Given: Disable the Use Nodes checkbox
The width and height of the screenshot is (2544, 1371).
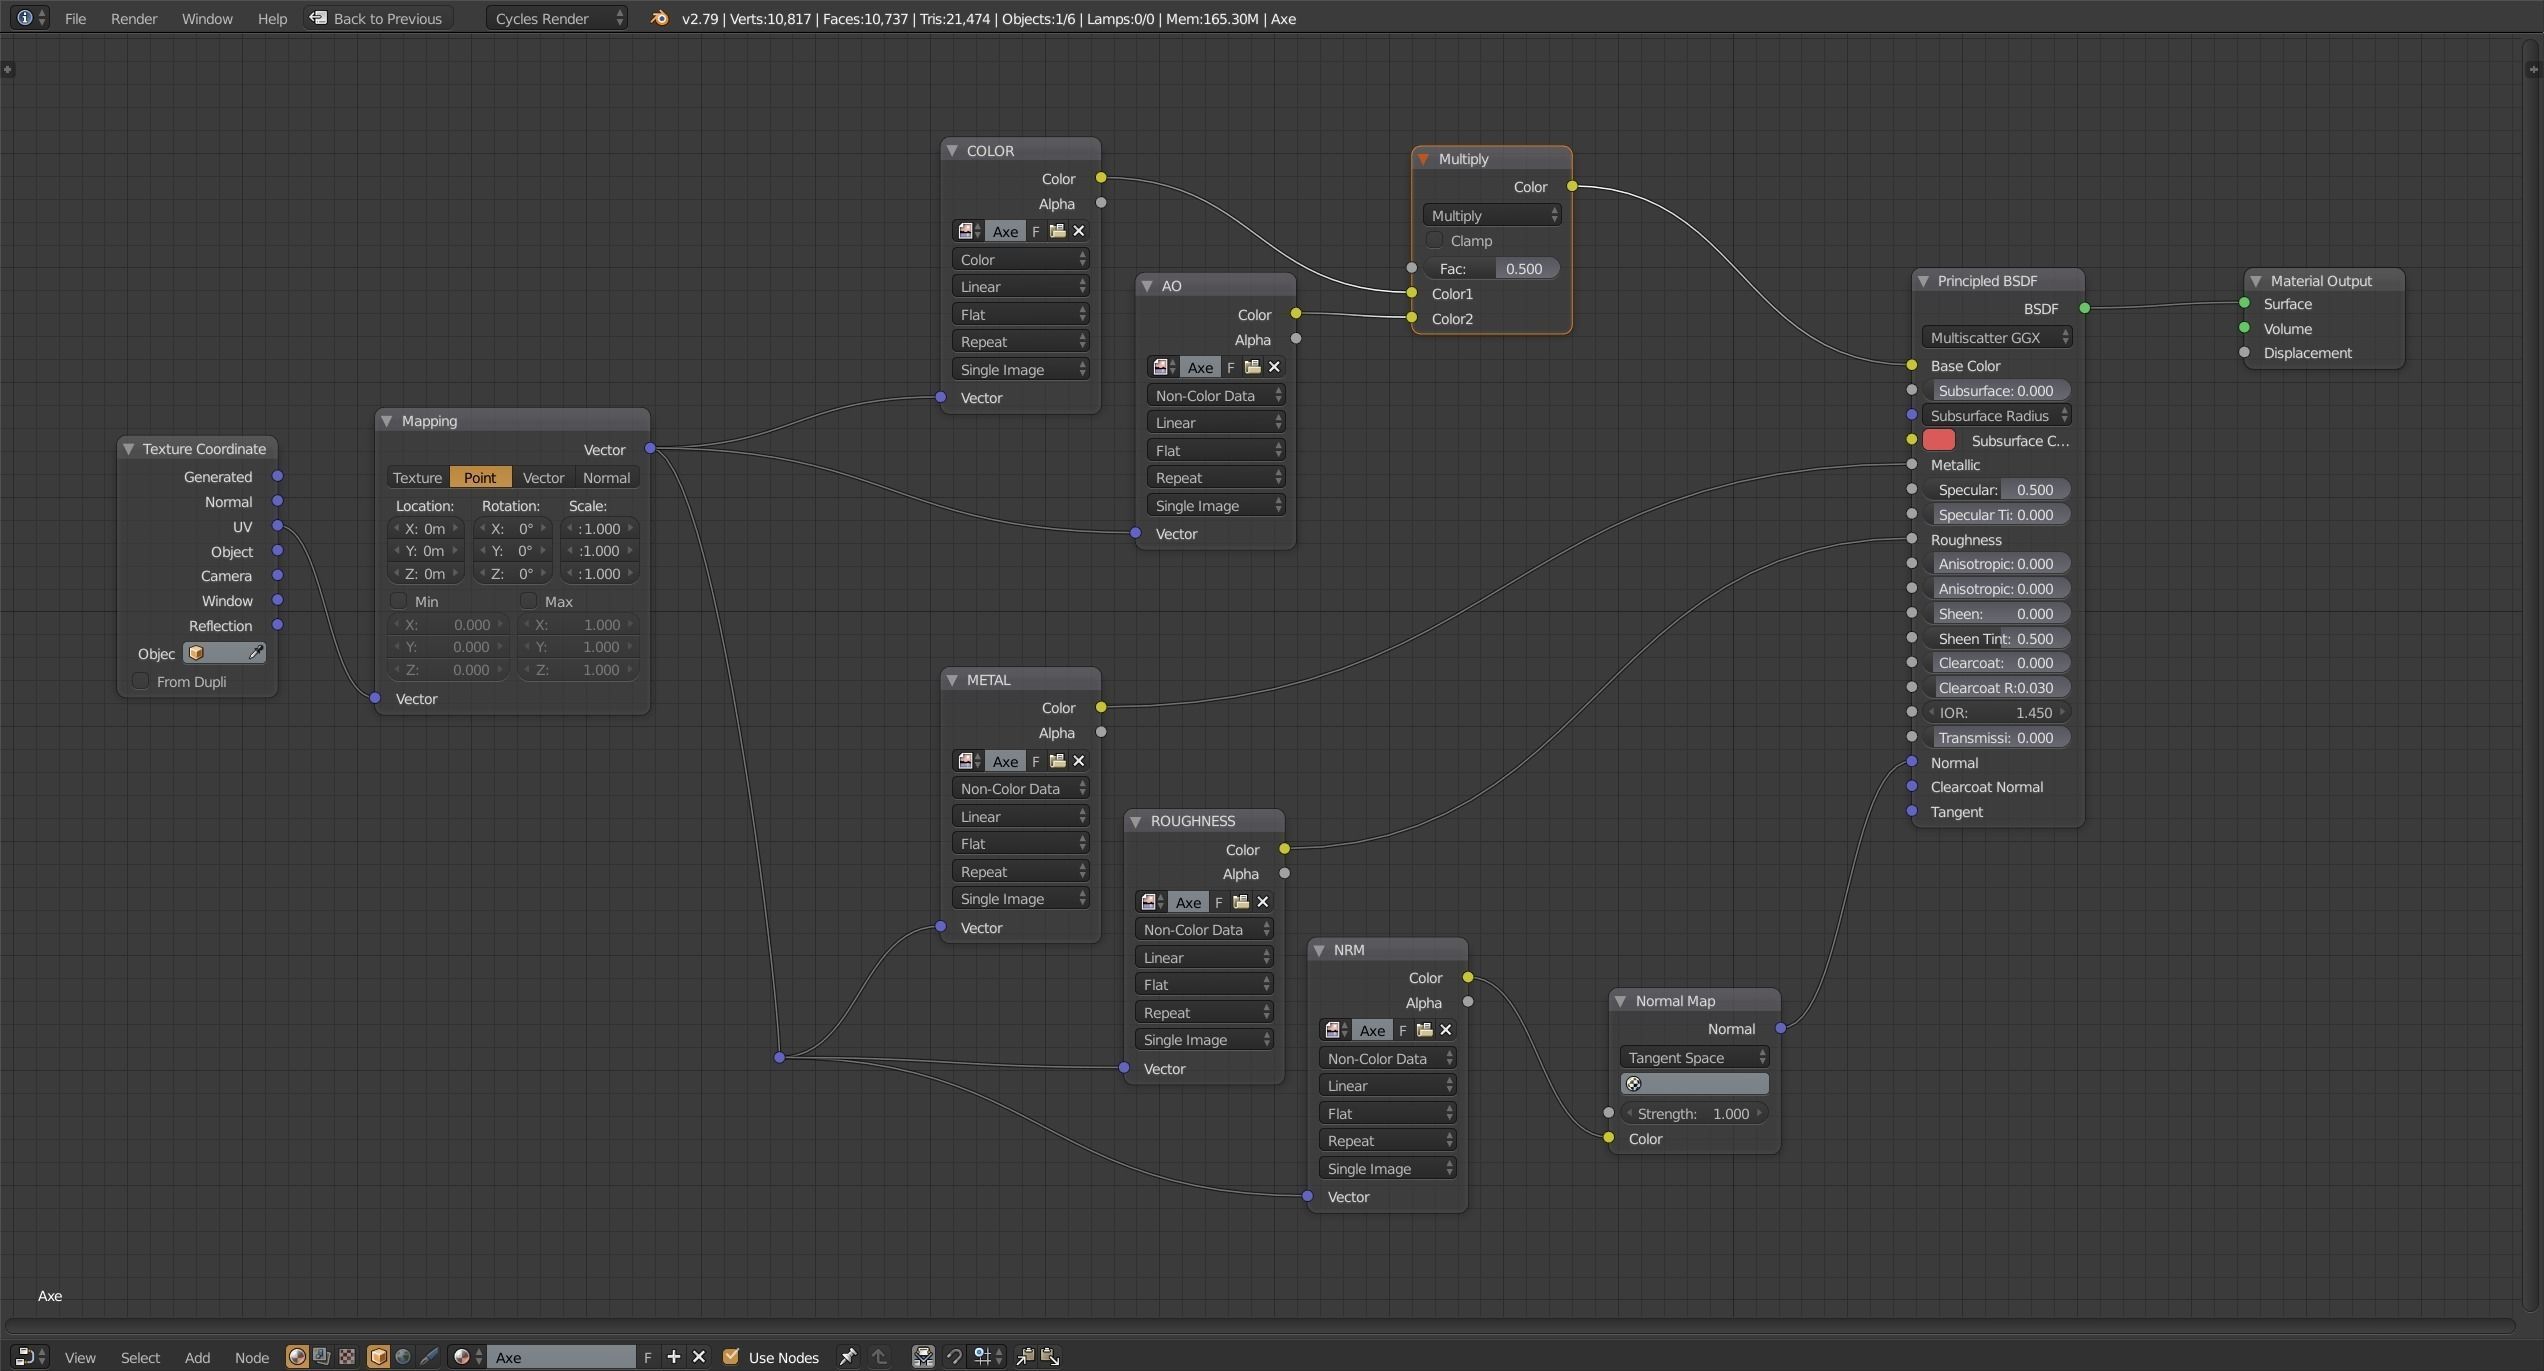Looking at the screenshot, I should tap(731, 1357).
